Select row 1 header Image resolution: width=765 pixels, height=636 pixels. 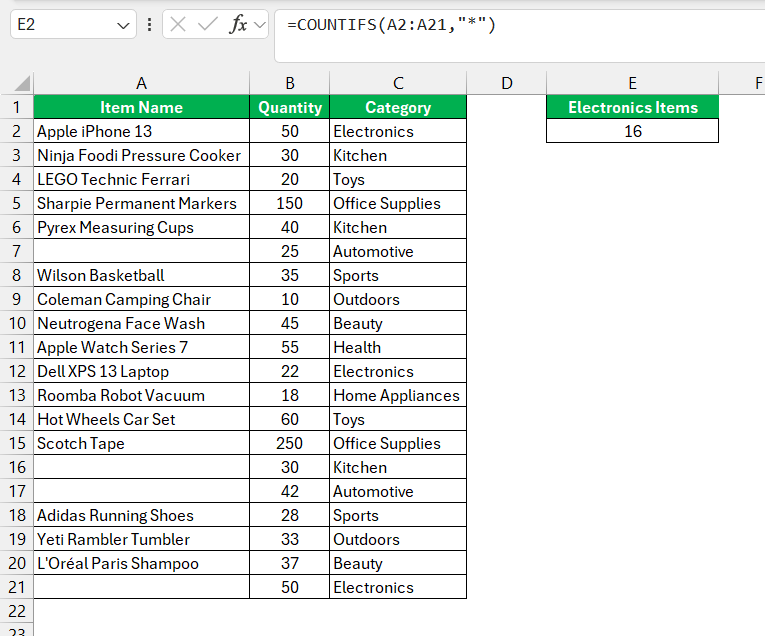pos(17,107)
